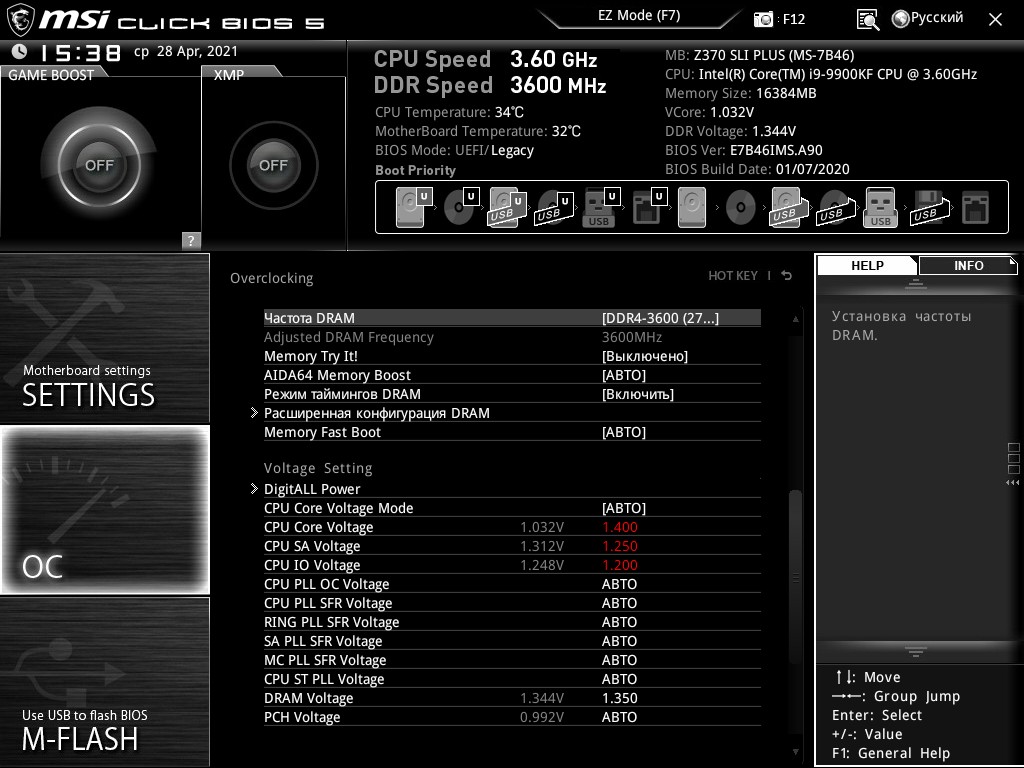Select legacy USB hard disk boot icon
This screenshot has width=1024, height=768.
(x=789, y=207)
